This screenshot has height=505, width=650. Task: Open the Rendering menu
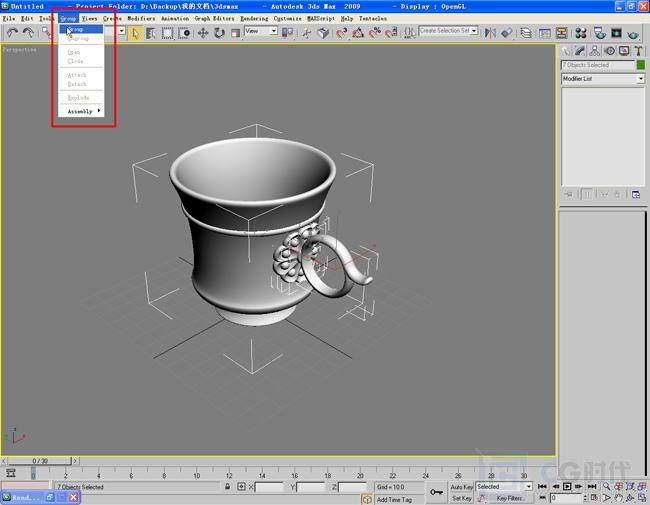[254, 19]
